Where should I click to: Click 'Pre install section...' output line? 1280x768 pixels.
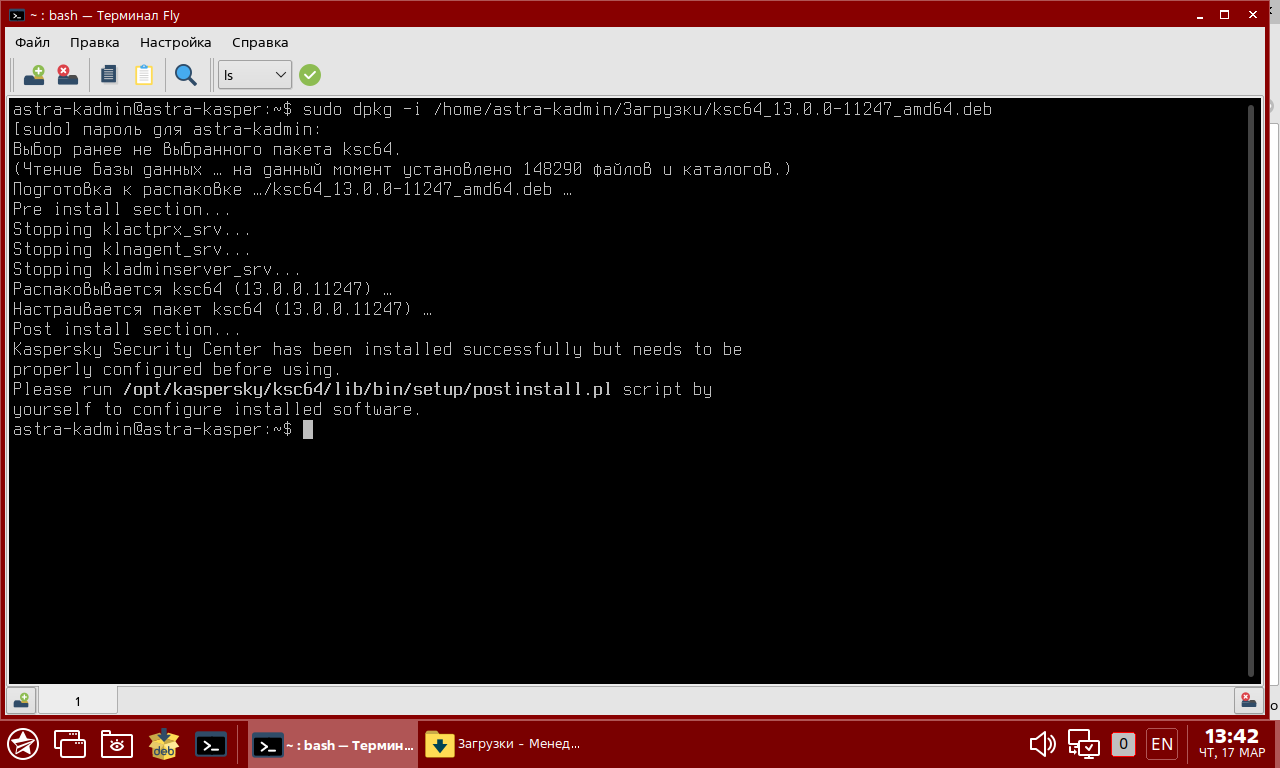tap(122, 209)
